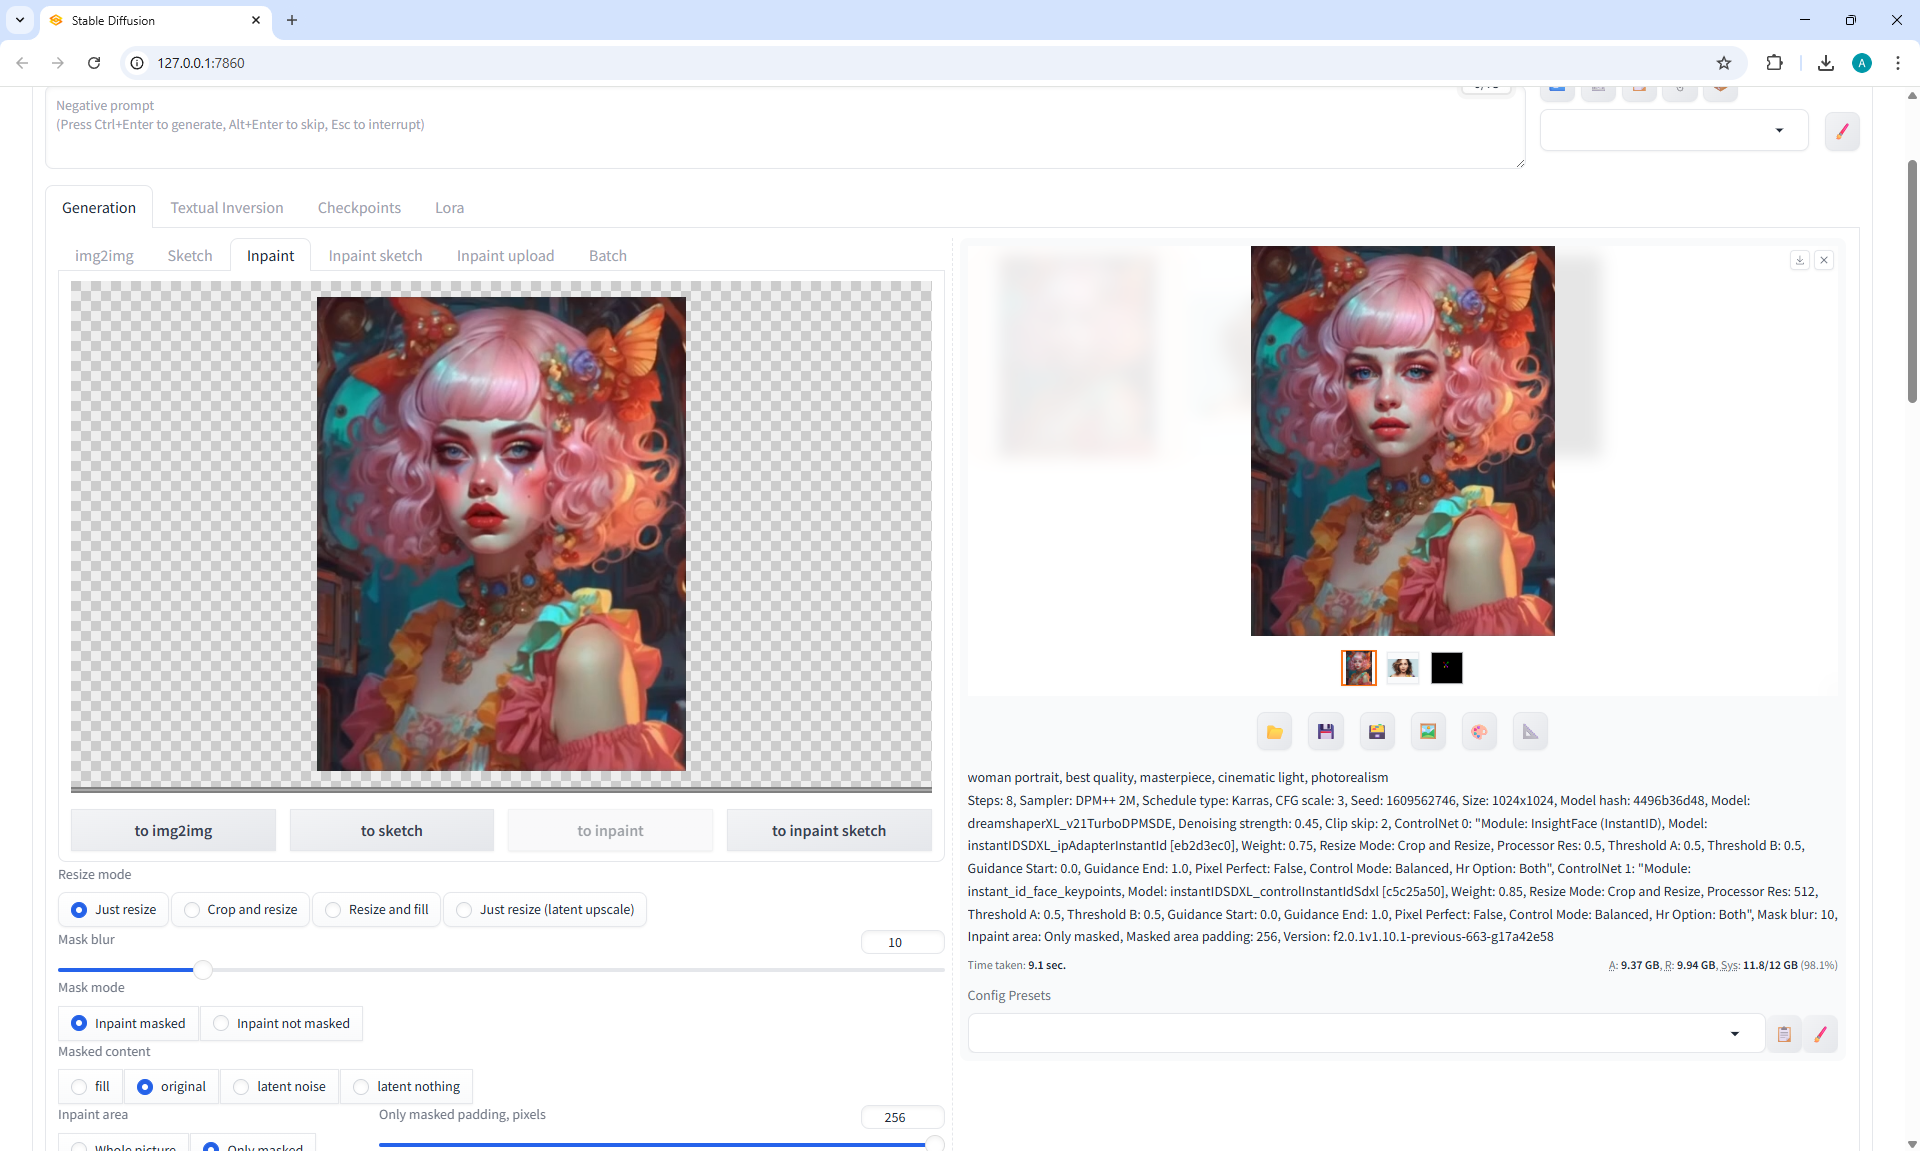The image size is (1920, 1151).
Task: Send image to img2img picture icon
Action: [x=1428, y=732]
